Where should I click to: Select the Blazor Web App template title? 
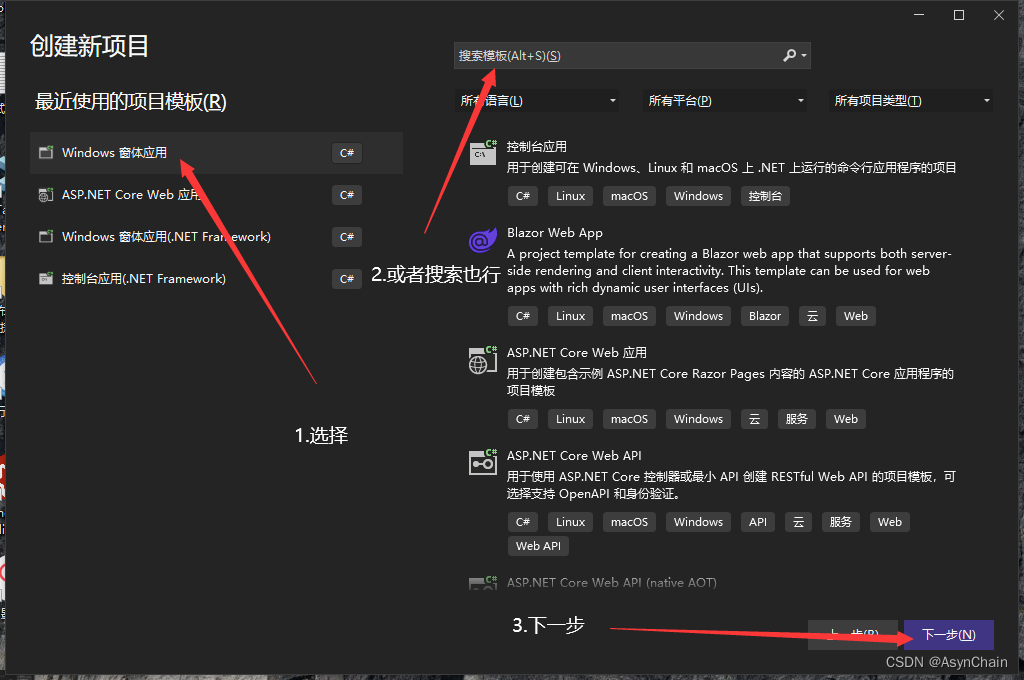554,233
